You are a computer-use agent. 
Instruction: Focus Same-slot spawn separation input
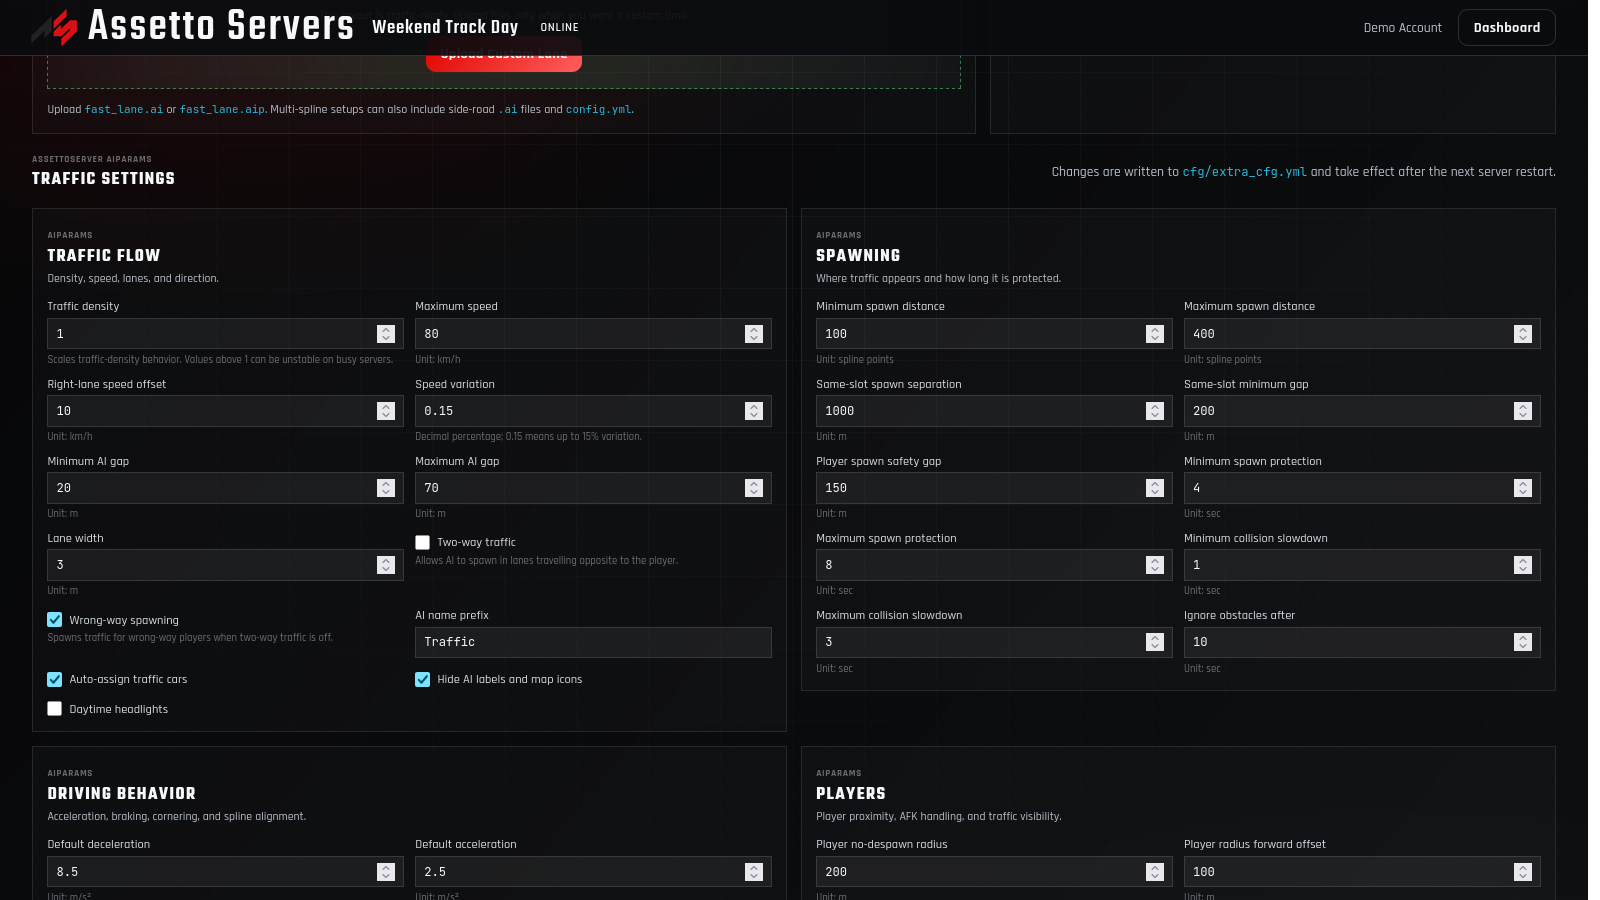(994, 411)
